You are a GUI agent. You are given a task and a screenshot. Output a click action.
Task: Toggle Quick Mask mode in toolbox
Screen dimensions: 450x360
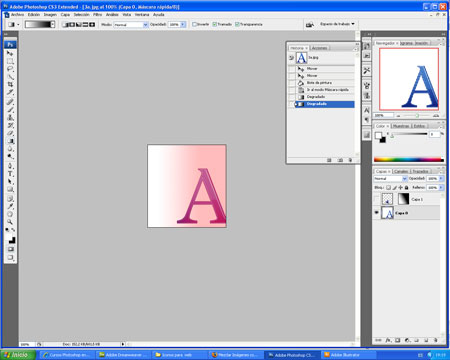(10, 249)
